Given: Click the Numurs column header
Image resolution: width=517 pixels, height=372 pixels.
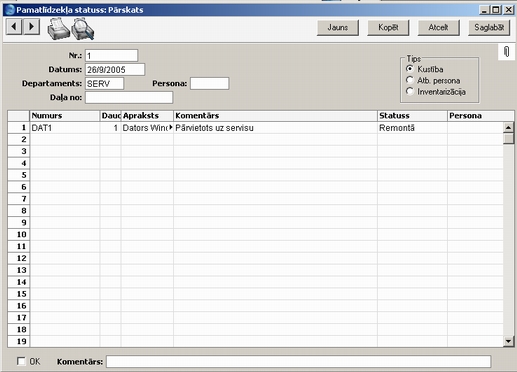Looking at the screenshot, I should [x=65, y=116].
